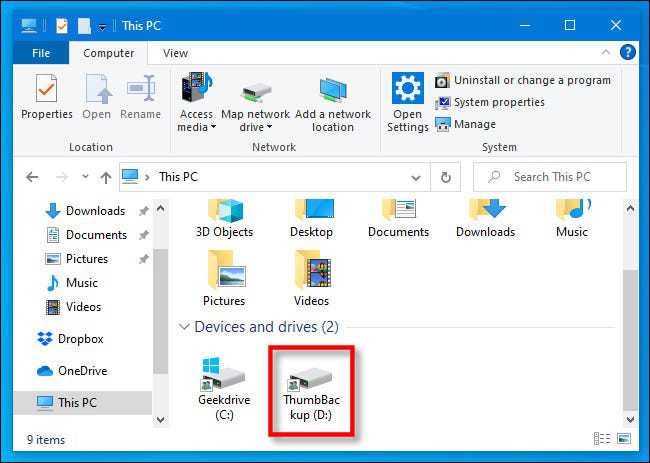
Task: Toggle the Downloads pin in navigation pane
Action: [x=143, y=211]
